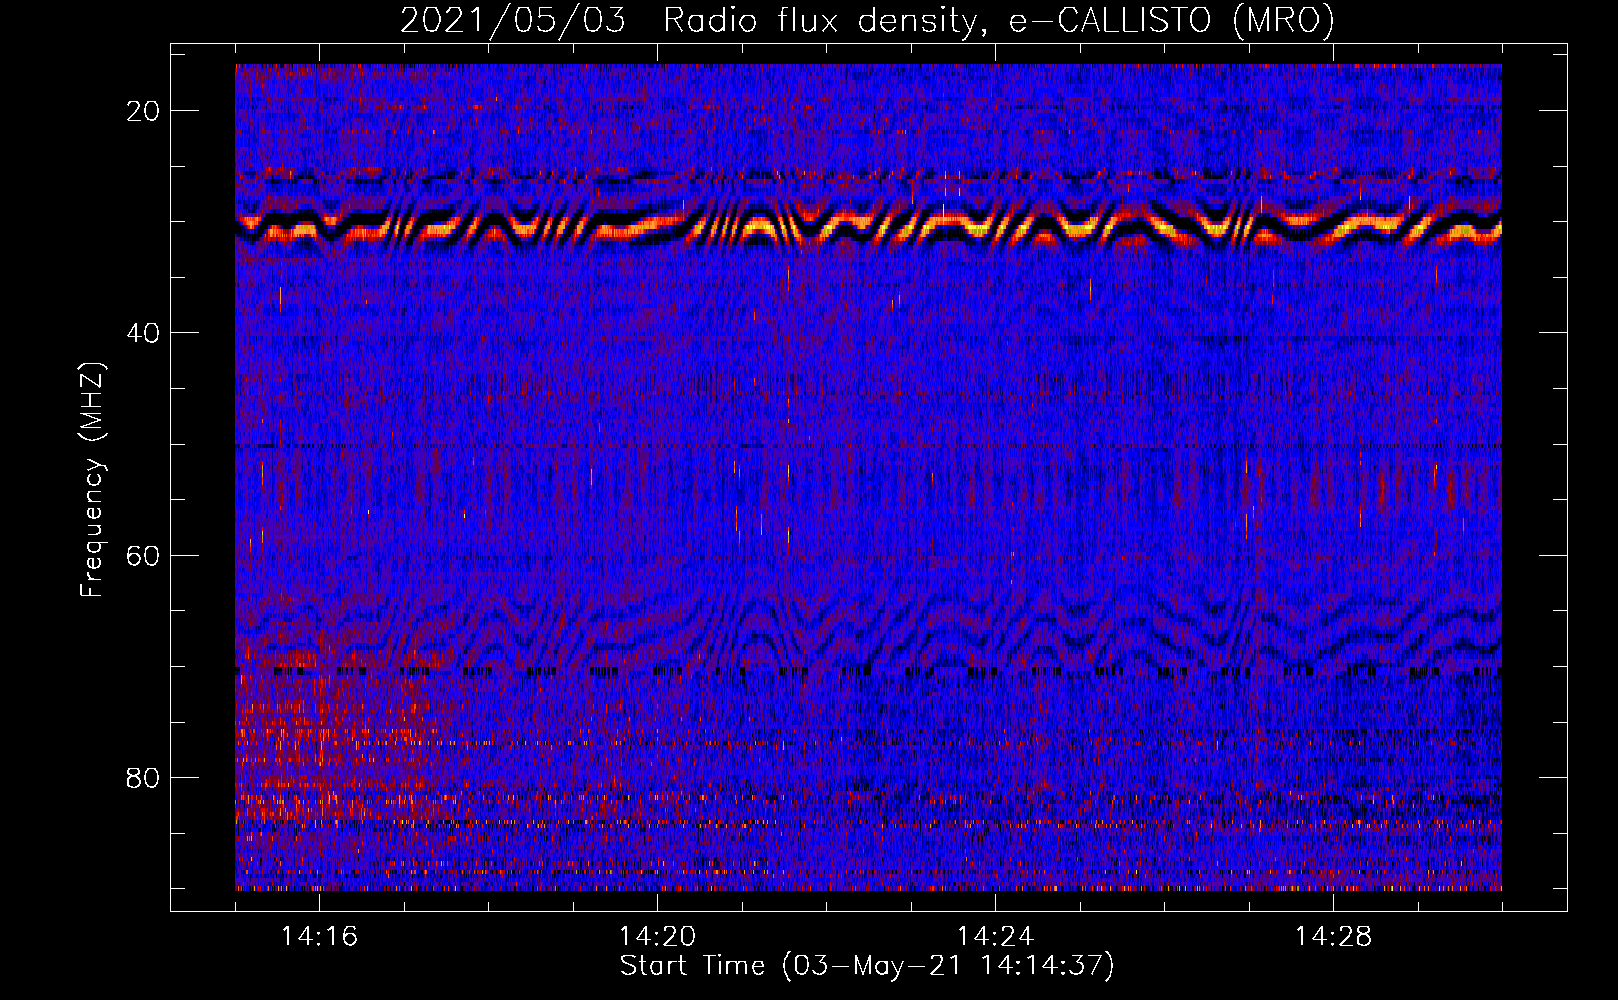
Task: Click the 14:28 time tick label
Action: click(1333, 937)
